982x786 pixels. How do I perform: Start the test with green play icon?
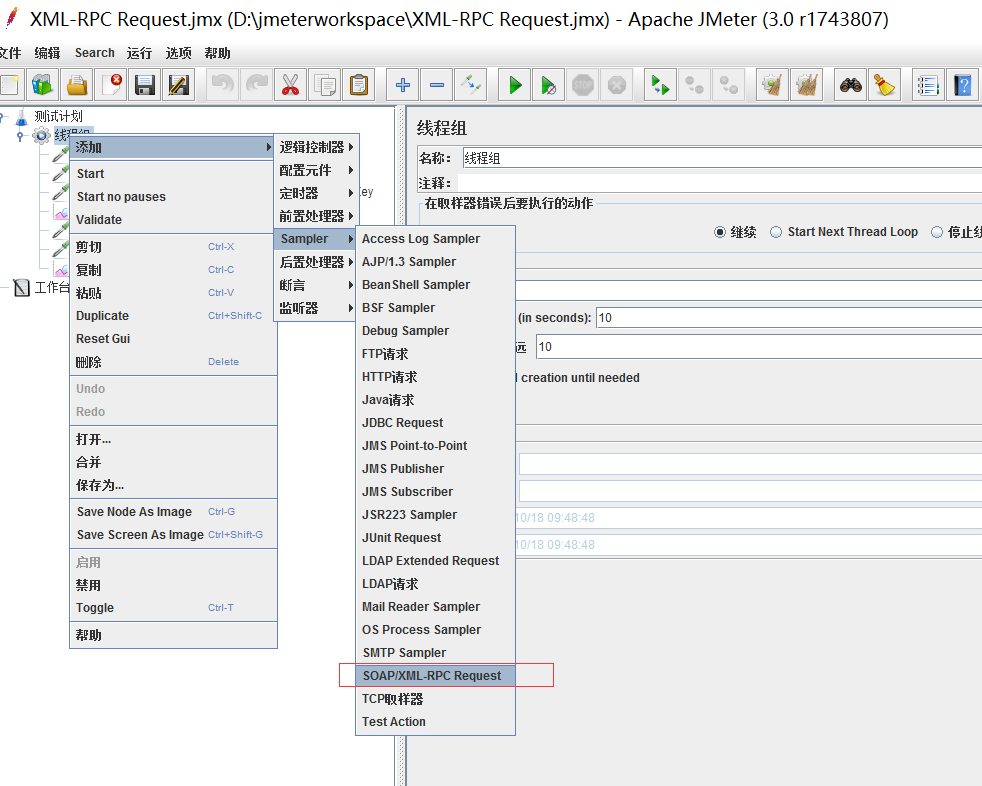(515, 85)
